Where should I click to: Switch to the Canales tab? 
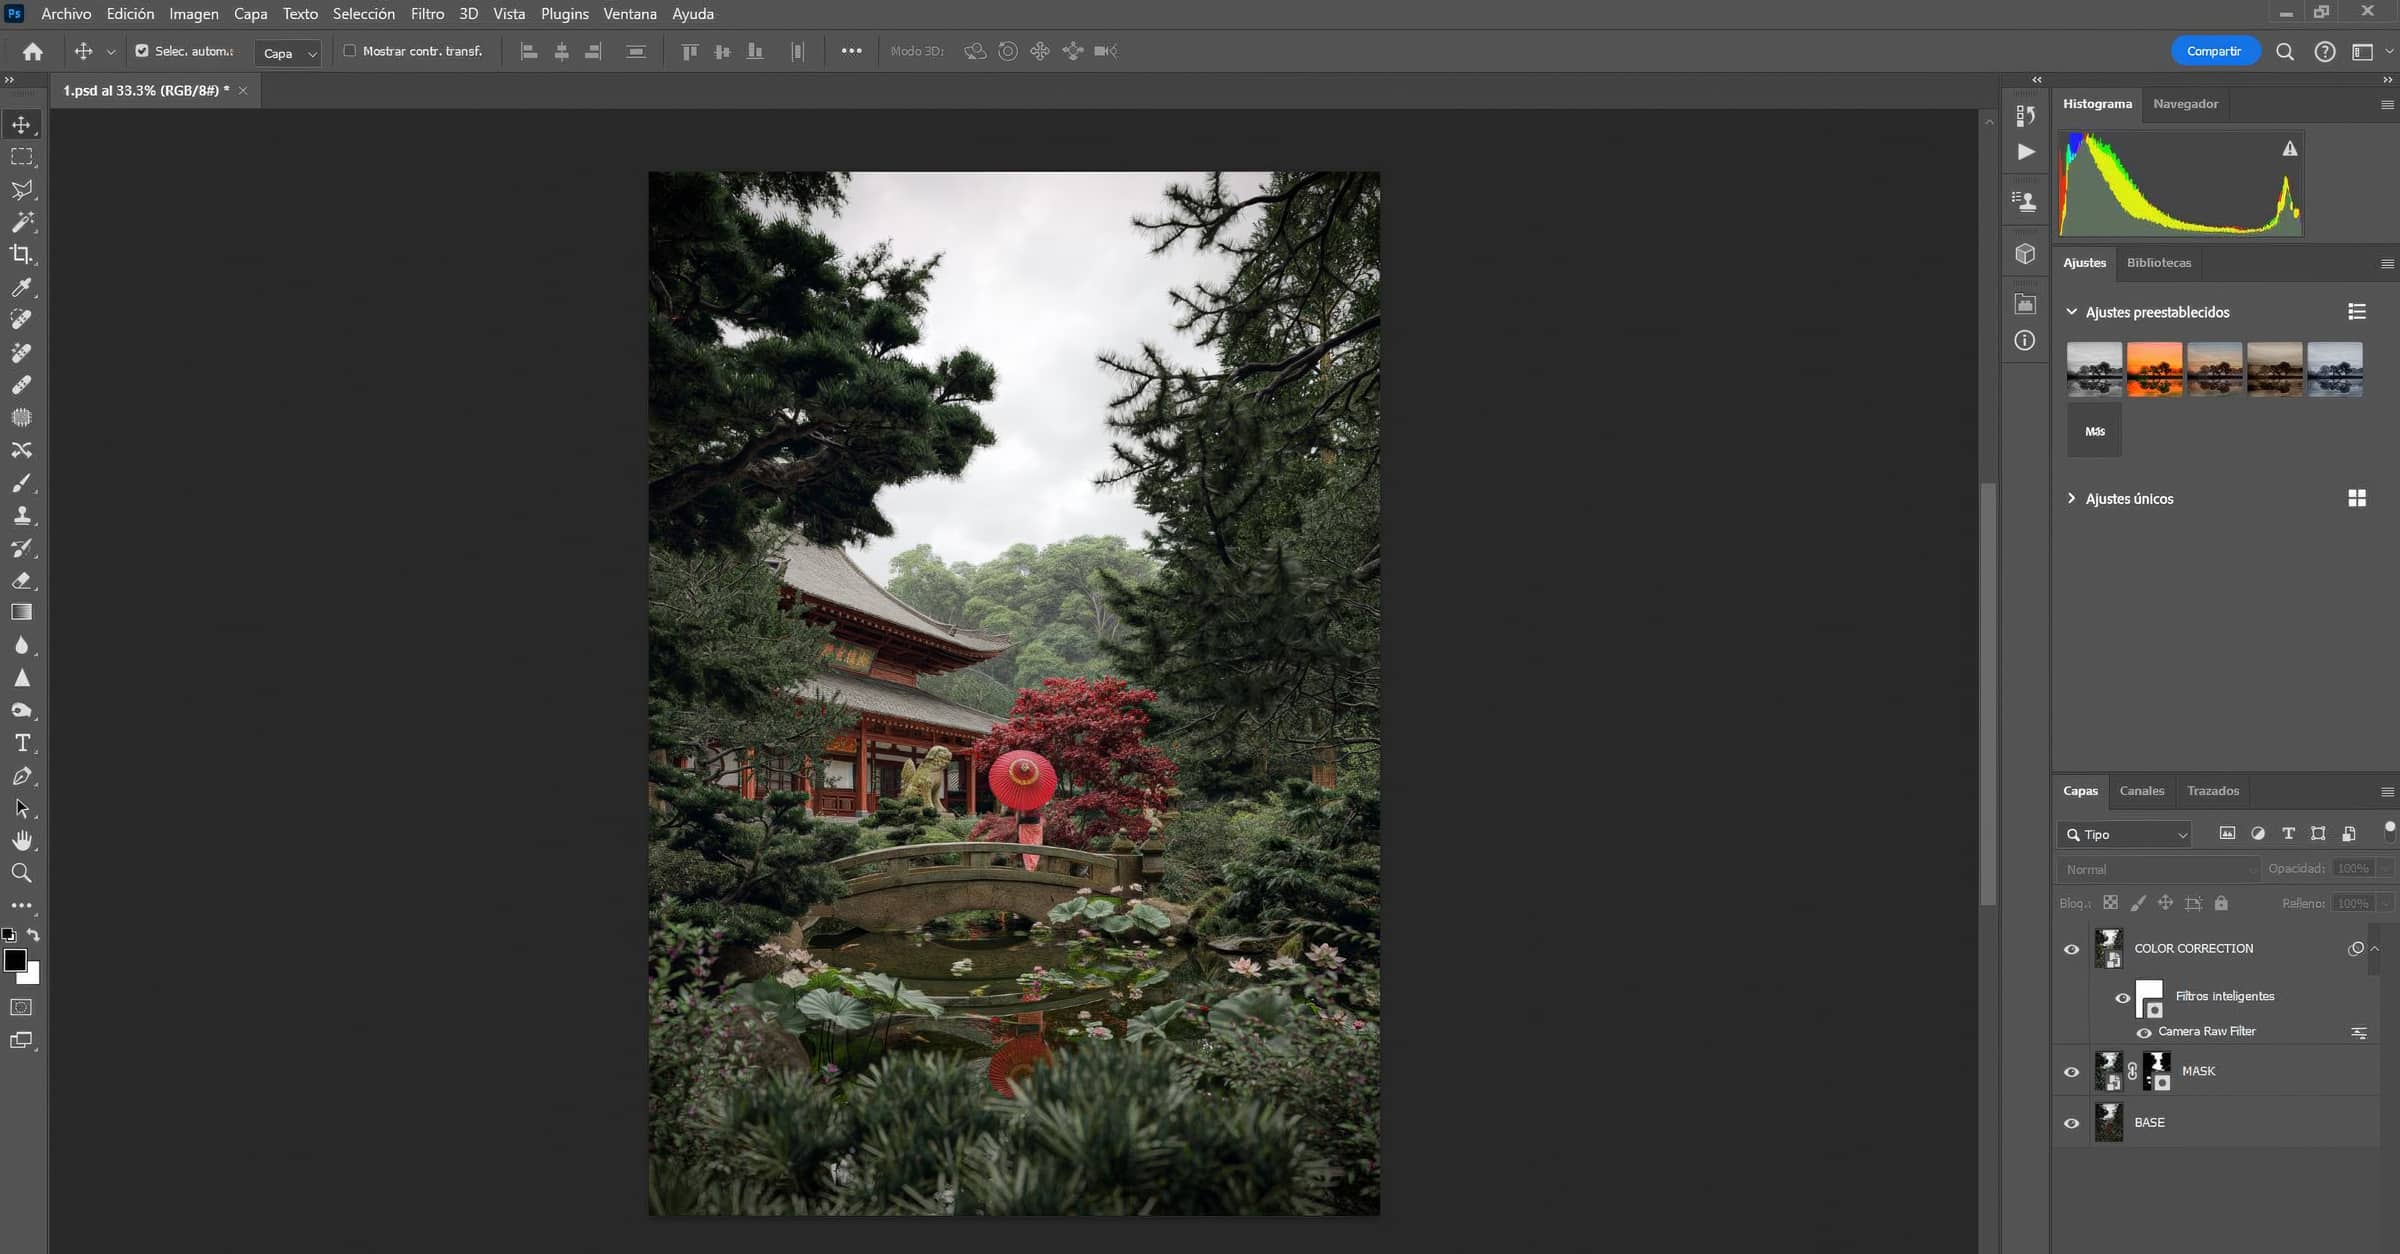2141,791
